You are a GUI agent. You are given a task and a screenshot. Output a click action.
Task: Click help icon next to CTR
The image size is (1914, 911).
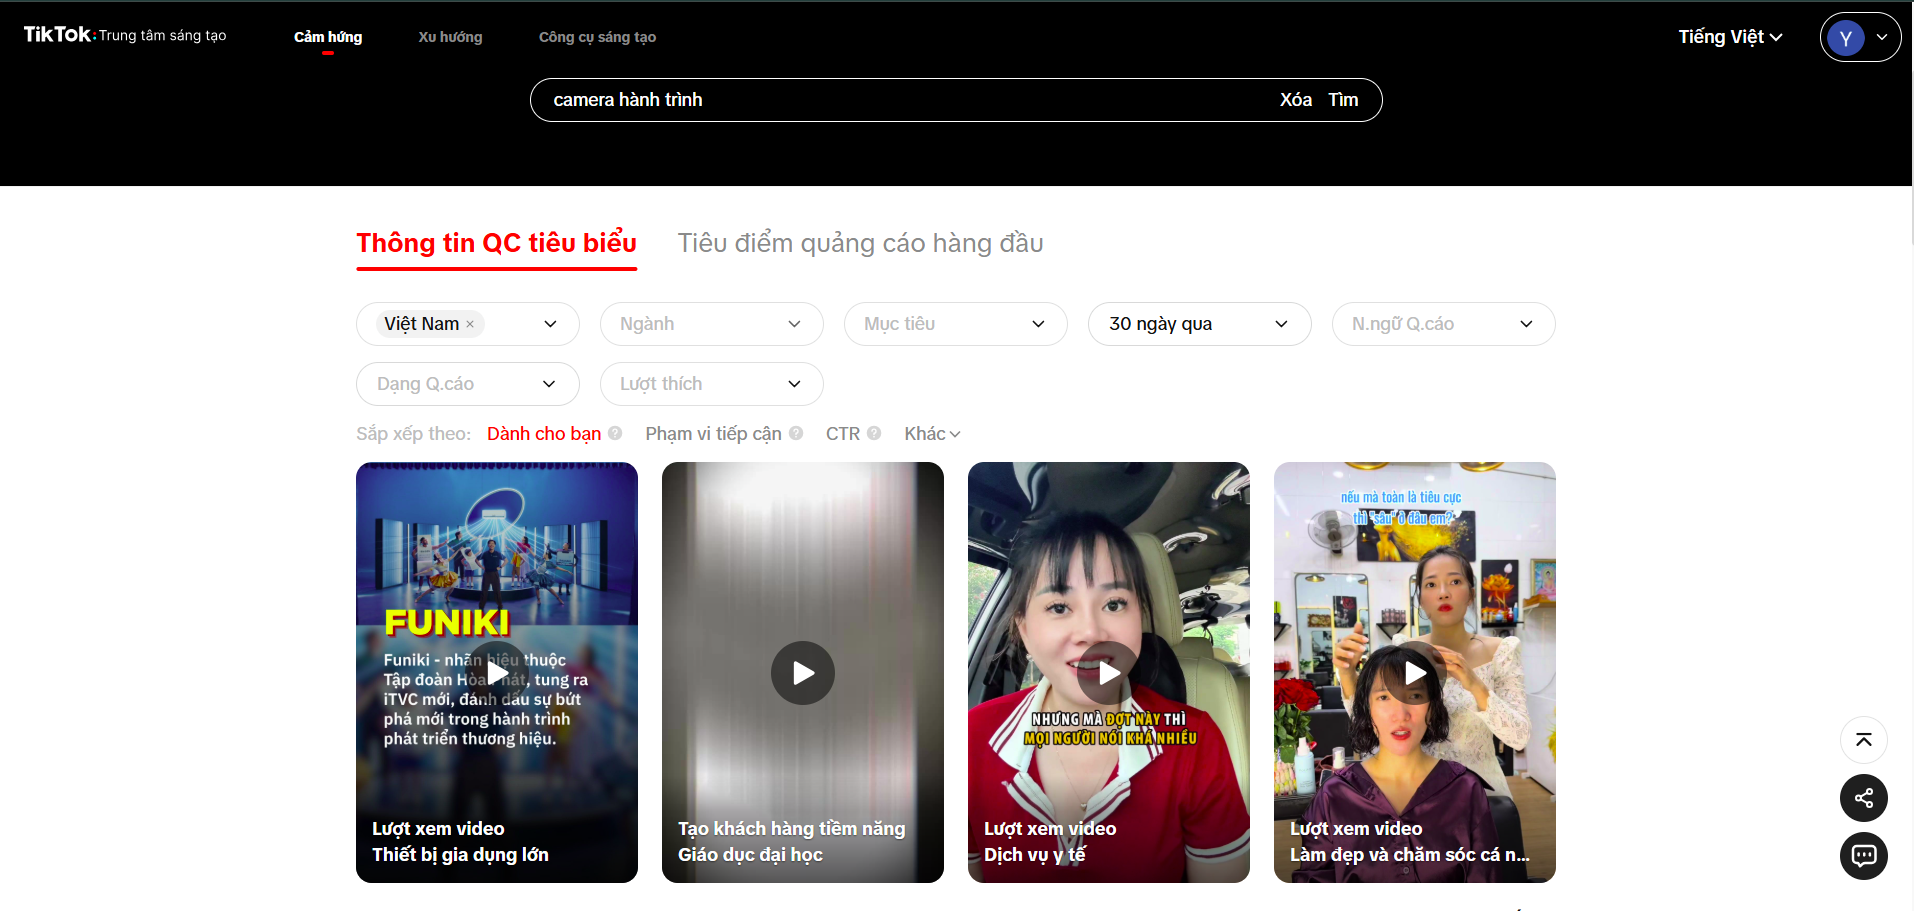[x=874, y=434]
